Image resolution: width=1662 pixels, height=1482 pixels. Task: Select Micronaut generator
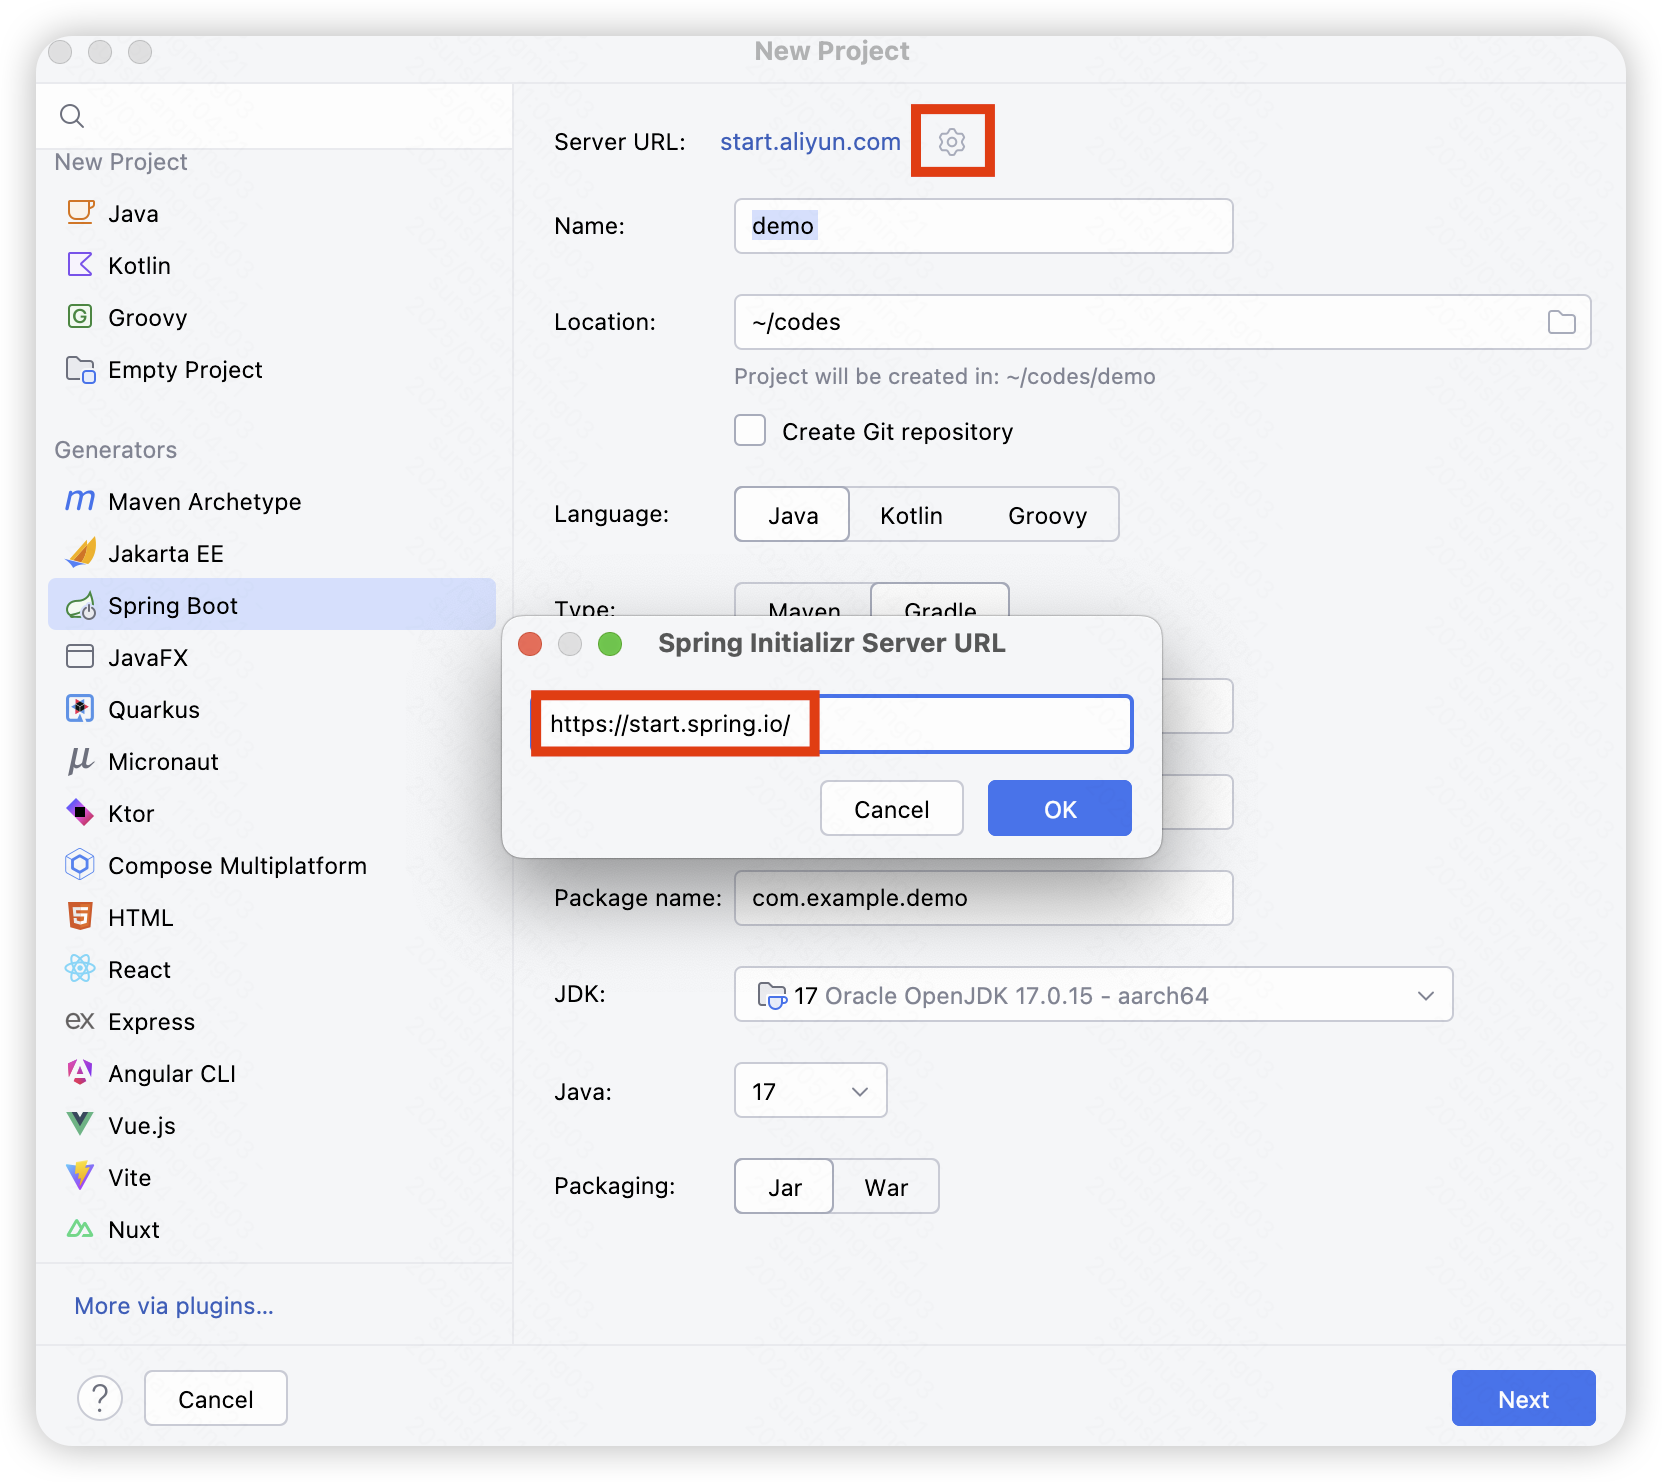point(272,761)
